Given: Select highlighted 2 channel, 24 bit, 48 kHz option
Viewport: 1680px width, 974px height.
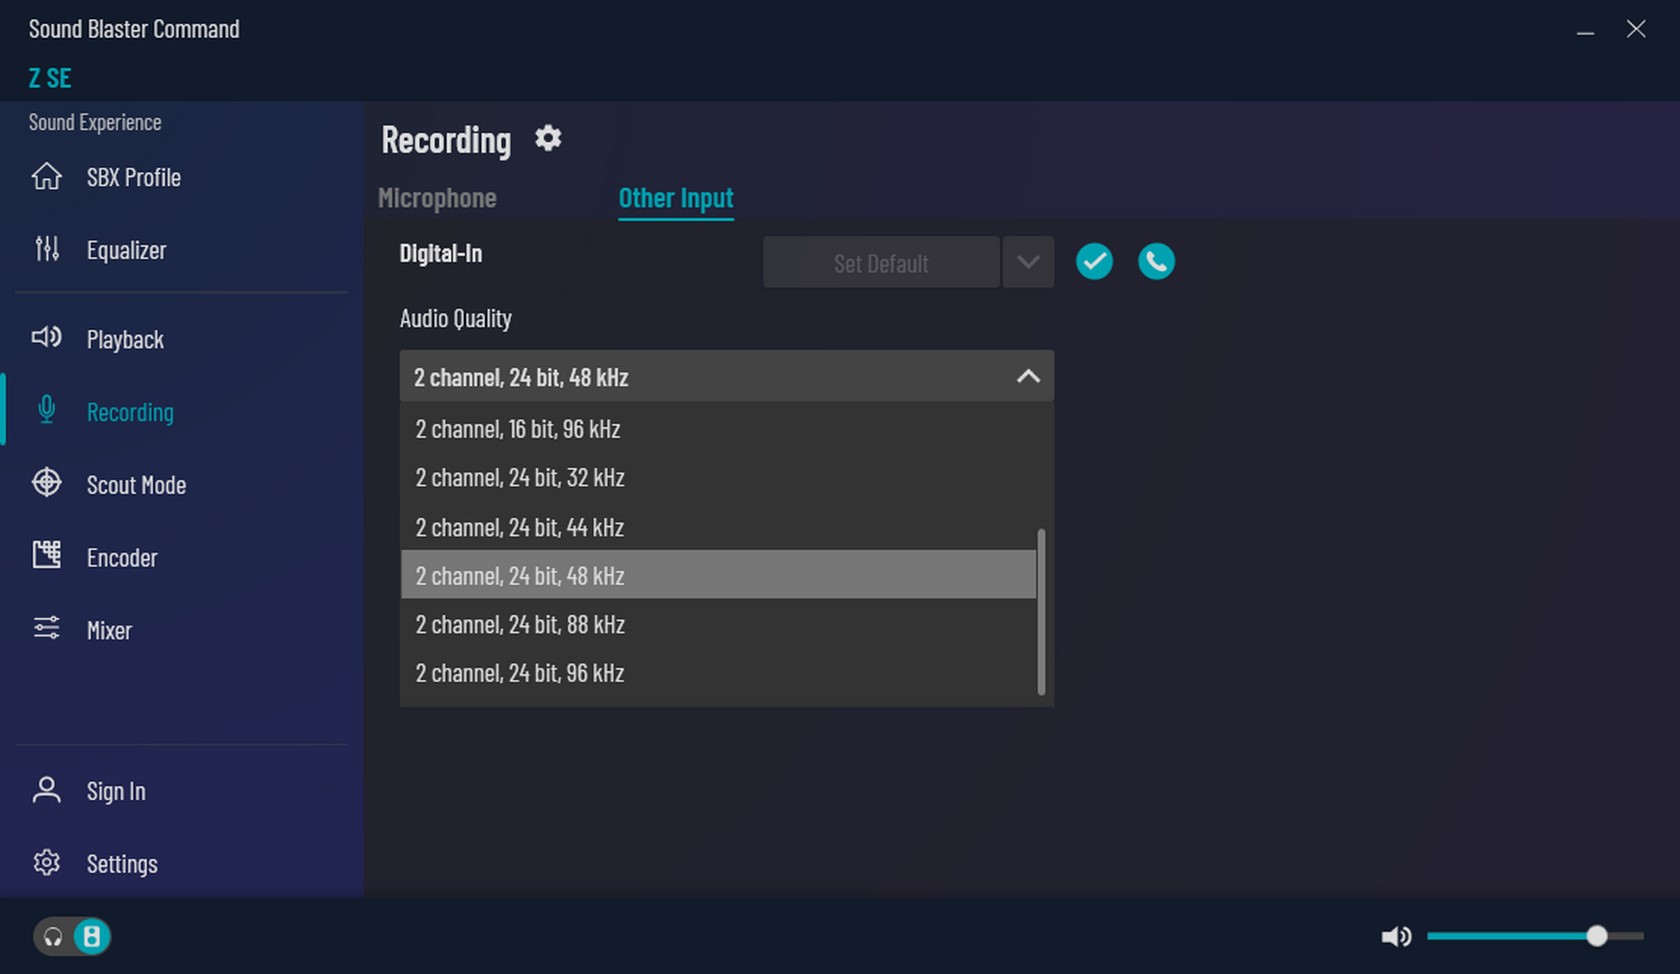Looking at the screenshot, I should click(x=718, y=575).
